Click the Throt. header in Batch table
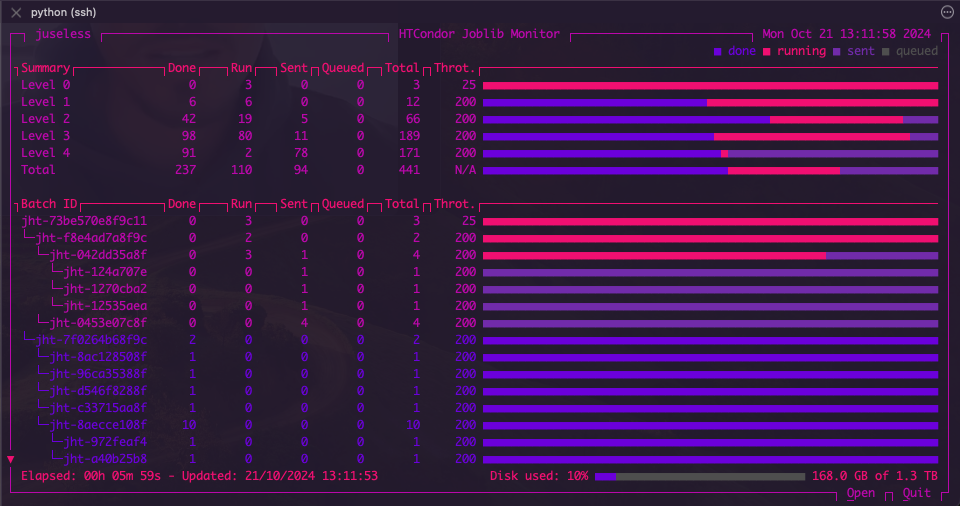 pyautogui.click(x=454, y=204)
